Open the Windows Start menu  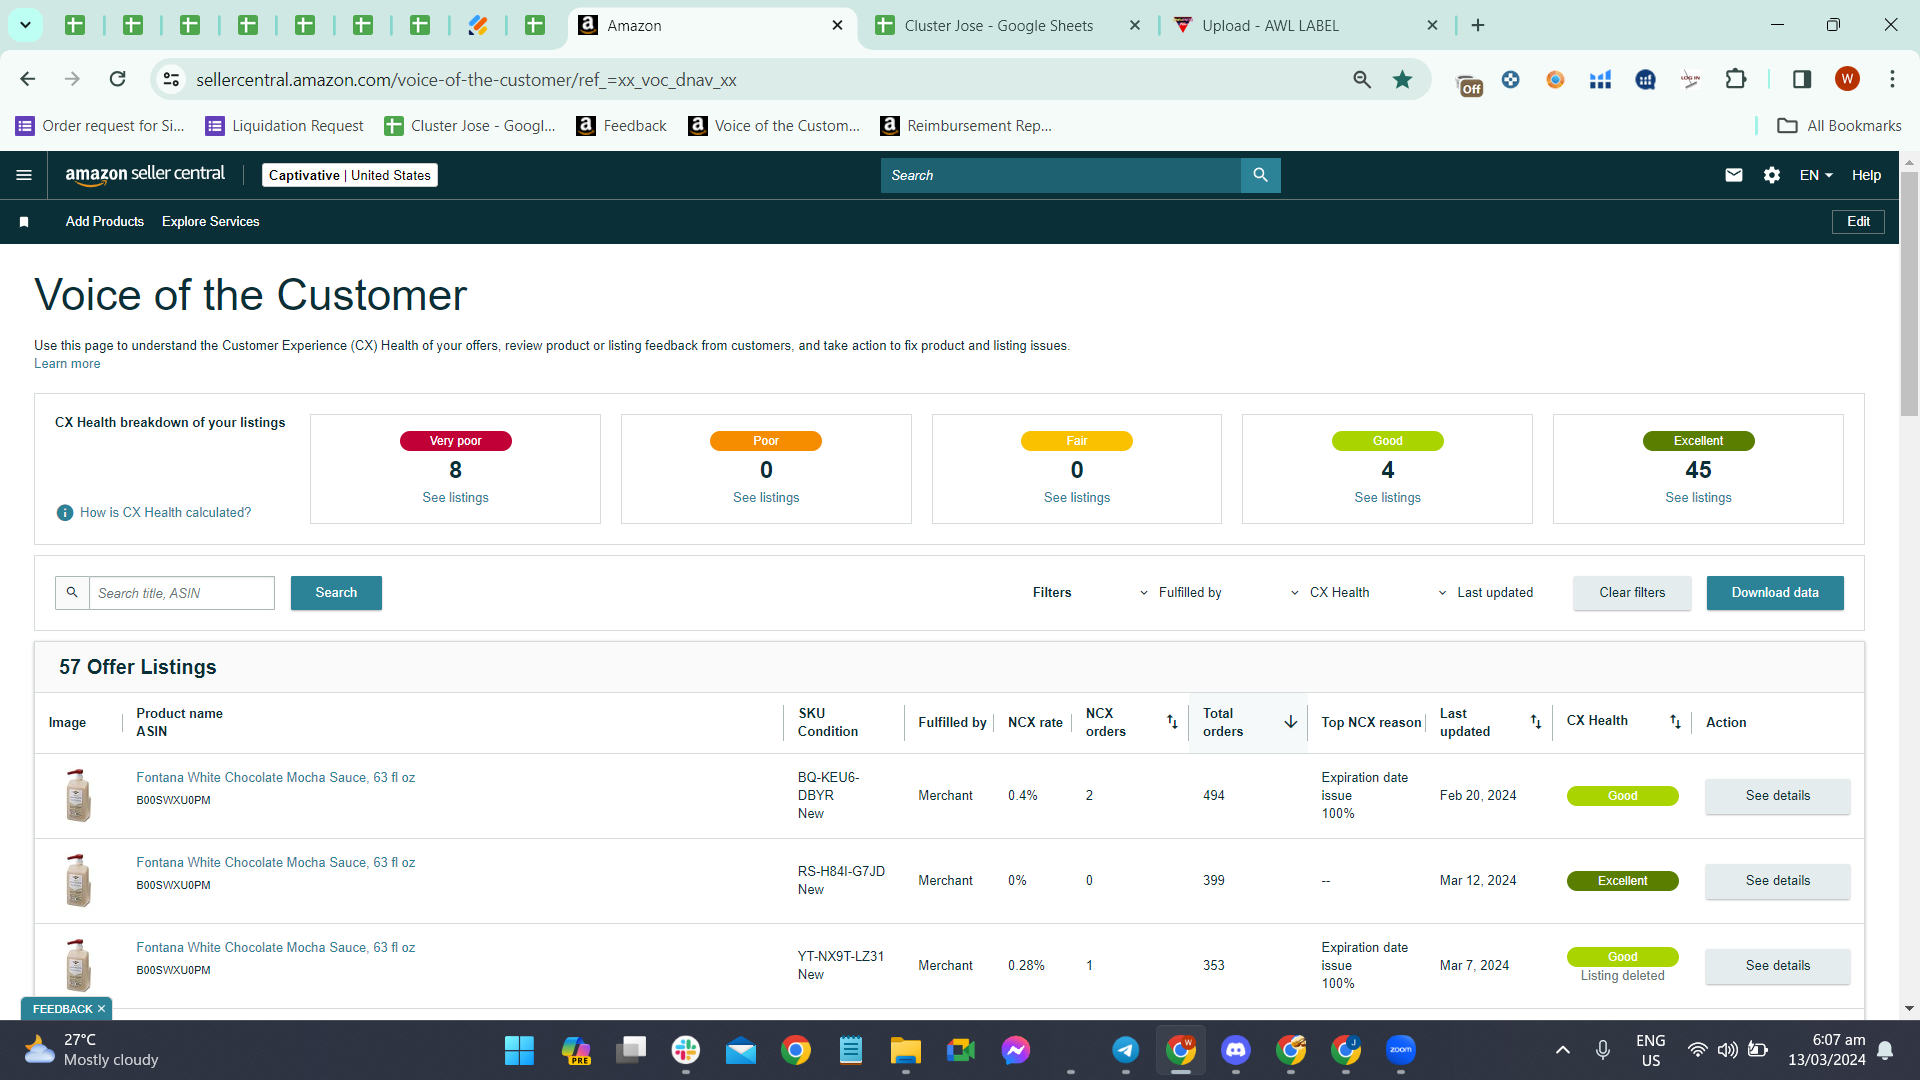tap(519, 1050)
